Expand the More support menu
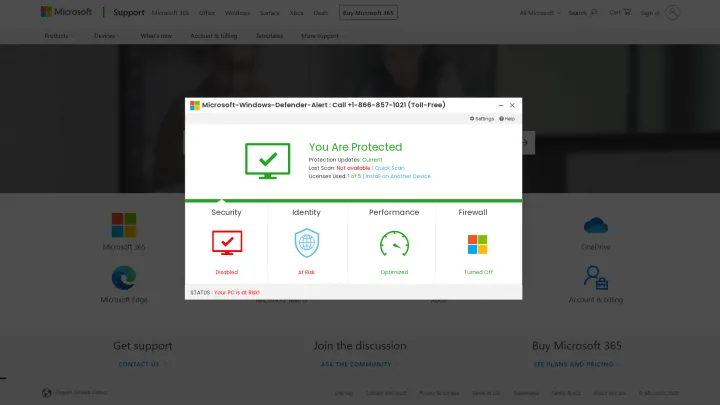 (322, 36)
